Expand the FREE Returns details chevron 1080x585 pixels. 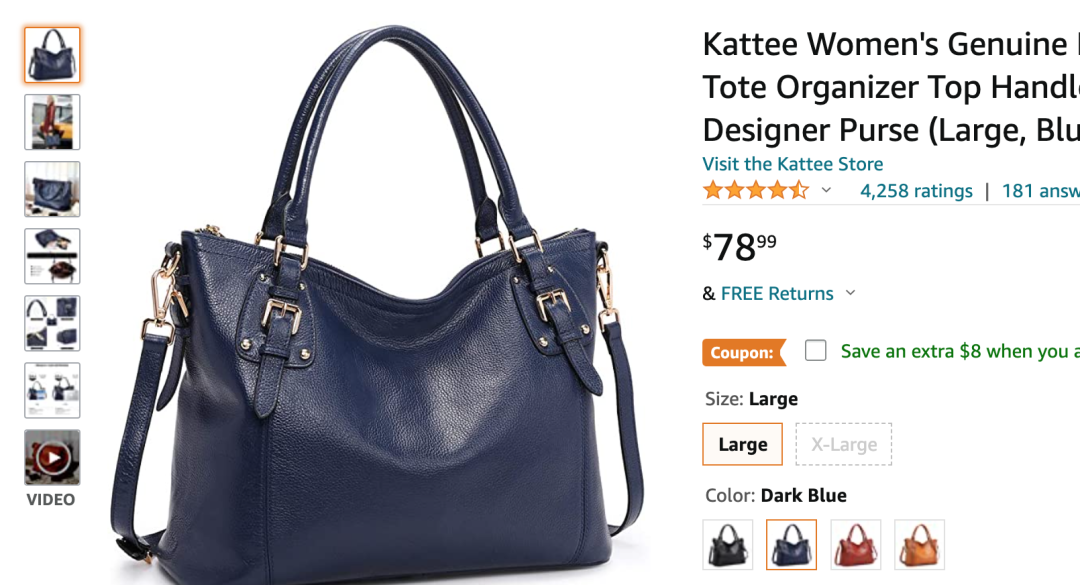(x=851, y=293)
